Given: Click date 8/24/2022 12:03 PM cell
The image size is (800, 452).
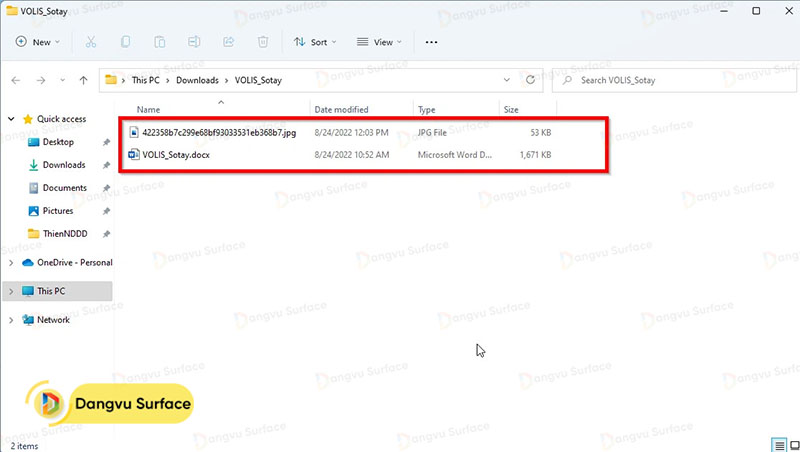Looking at the screenshot, I should click(352, 133).
